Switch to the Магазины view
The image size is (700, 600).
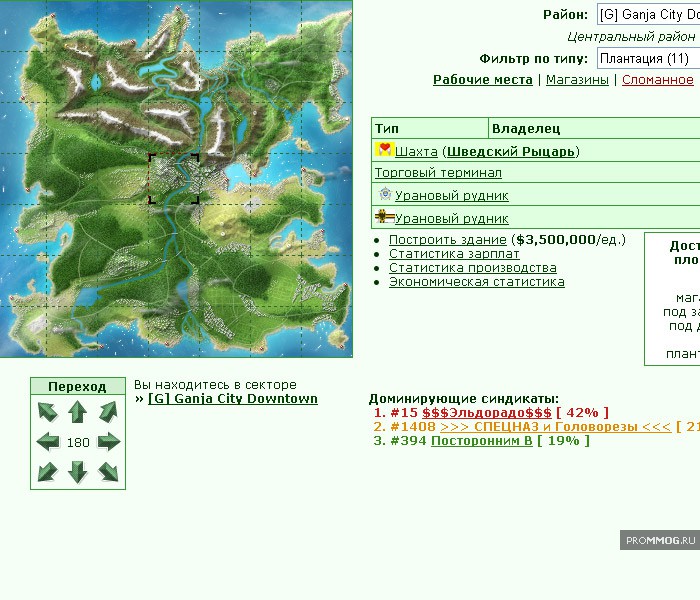[x=577, y=80]
